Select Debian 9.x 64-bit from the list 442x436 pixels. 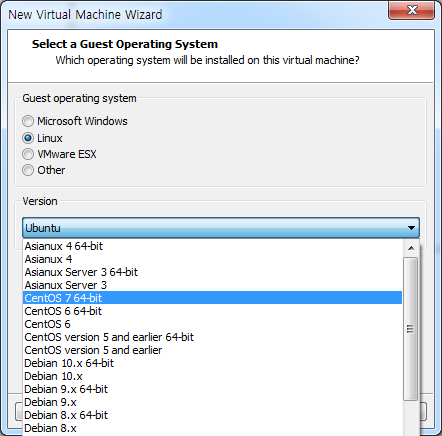point(212,389)
